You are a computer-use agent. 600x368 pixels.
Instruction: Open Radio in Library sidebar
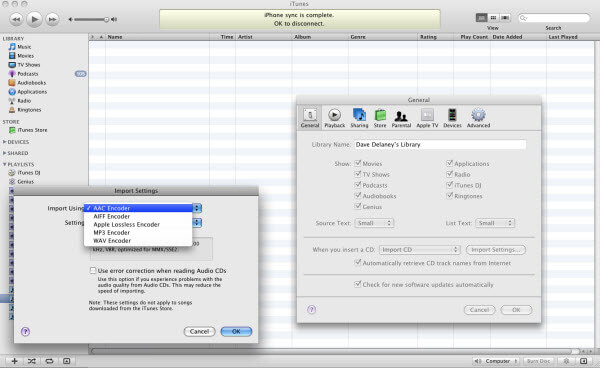[24, 101]
